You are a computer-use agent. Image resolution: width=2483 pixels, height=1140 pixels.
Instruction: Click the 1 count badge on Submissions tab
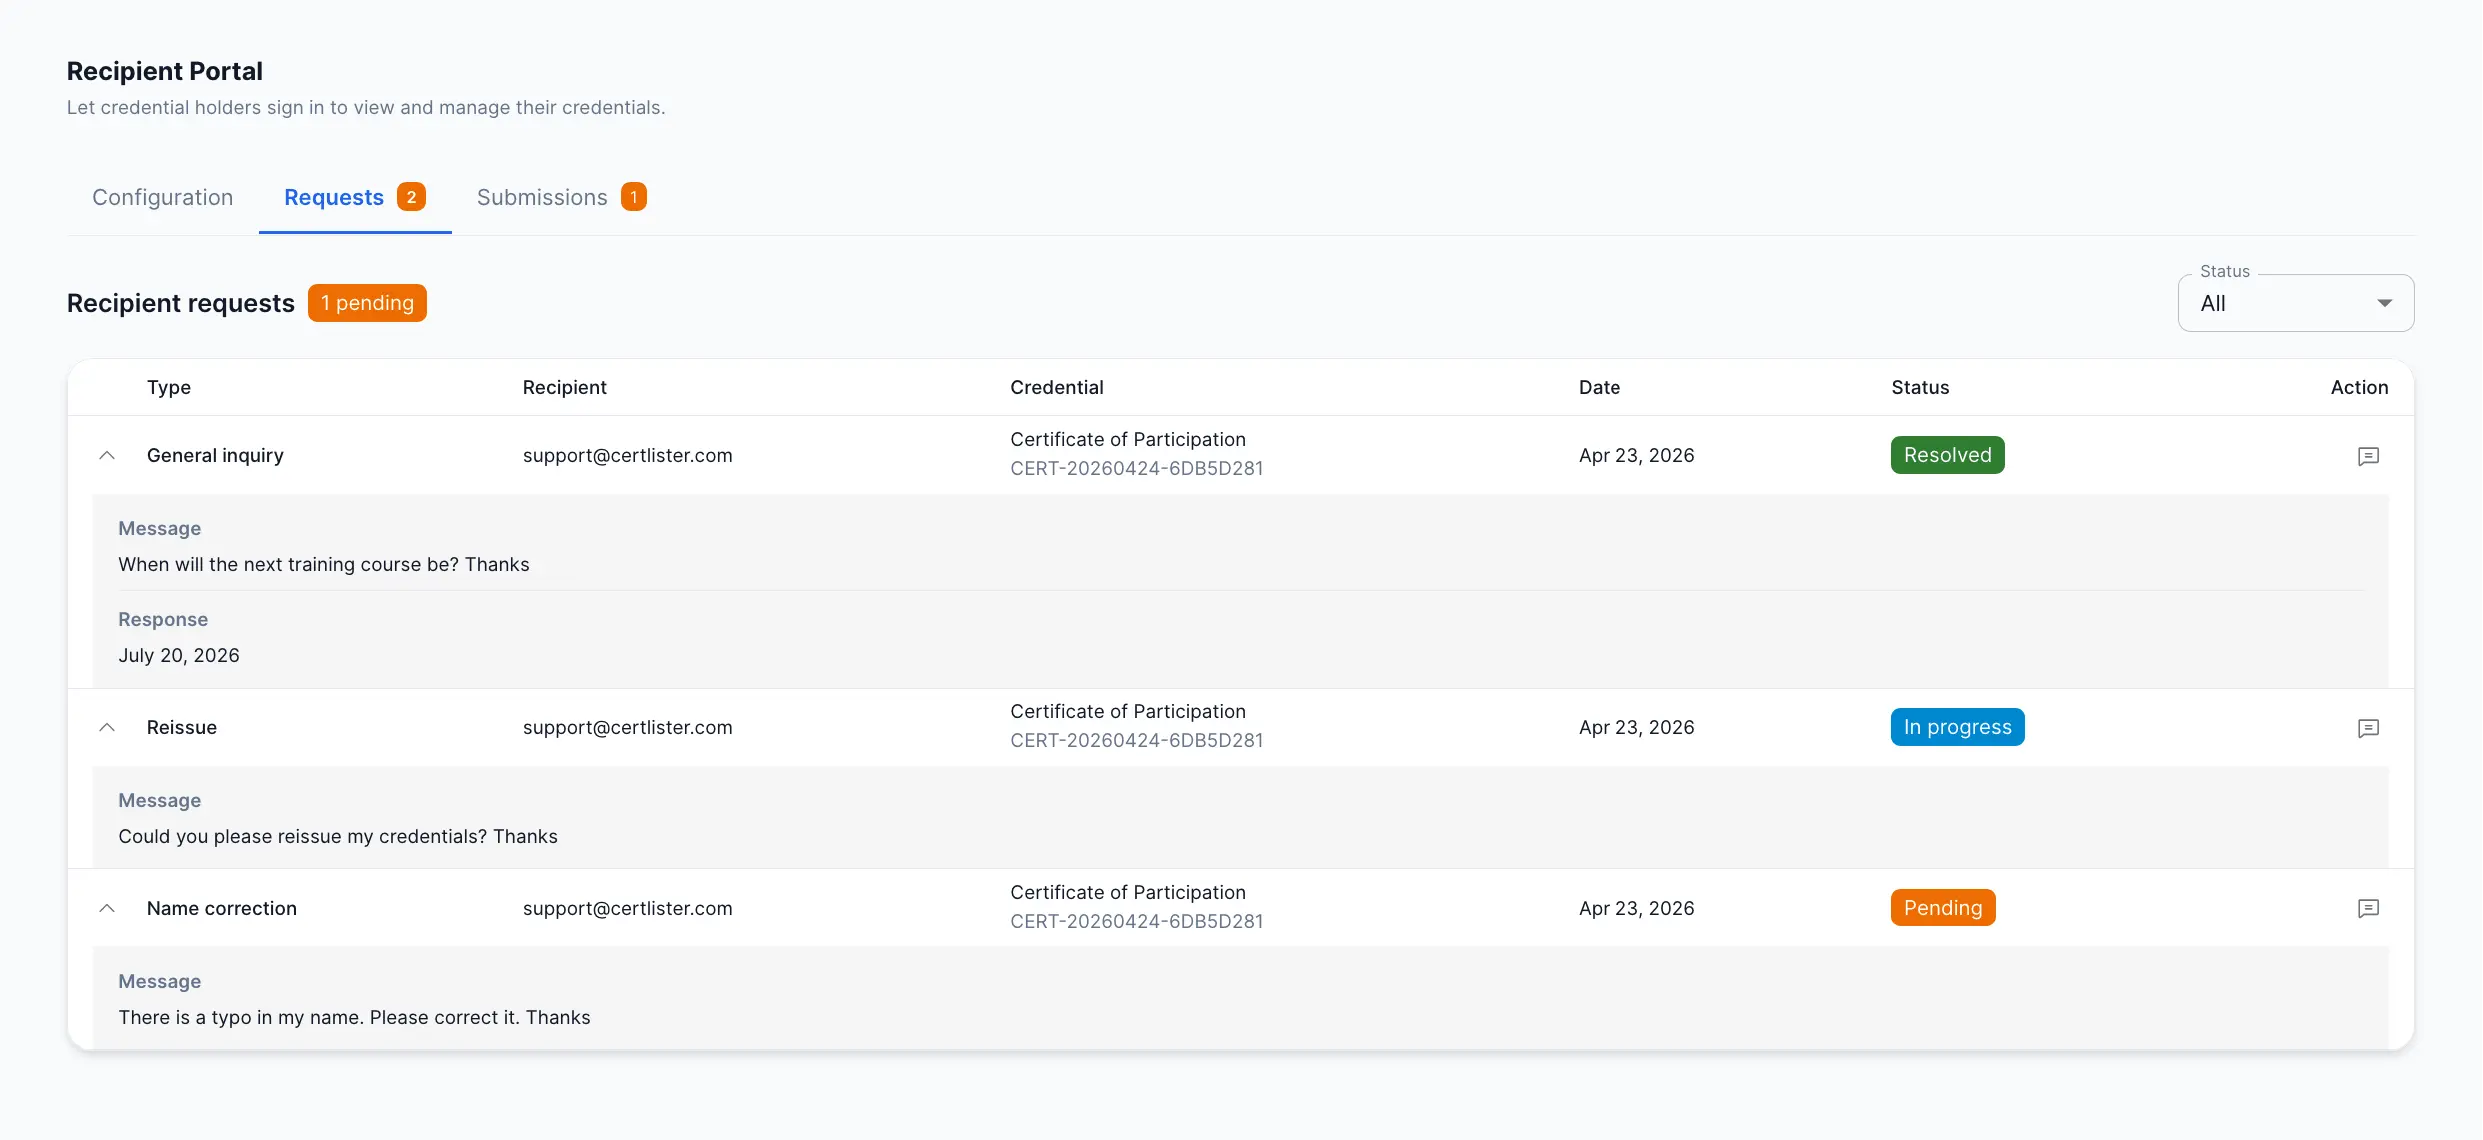[x=633, y=197]
